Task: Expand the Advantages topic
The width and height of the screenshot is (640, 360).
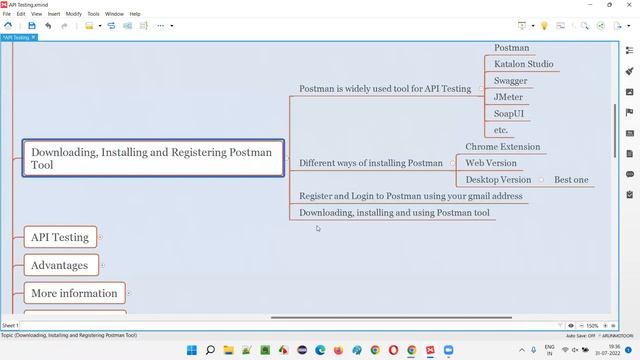Action: (102, 265)
